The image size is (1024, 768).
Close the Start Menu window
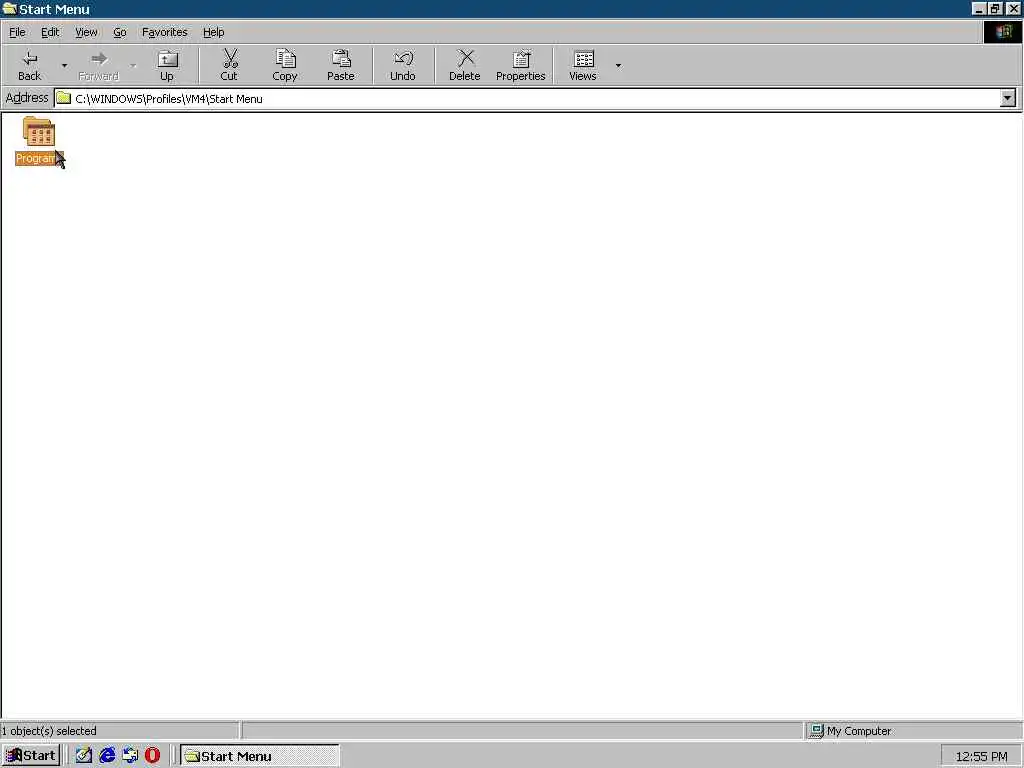click(1014, 9)
